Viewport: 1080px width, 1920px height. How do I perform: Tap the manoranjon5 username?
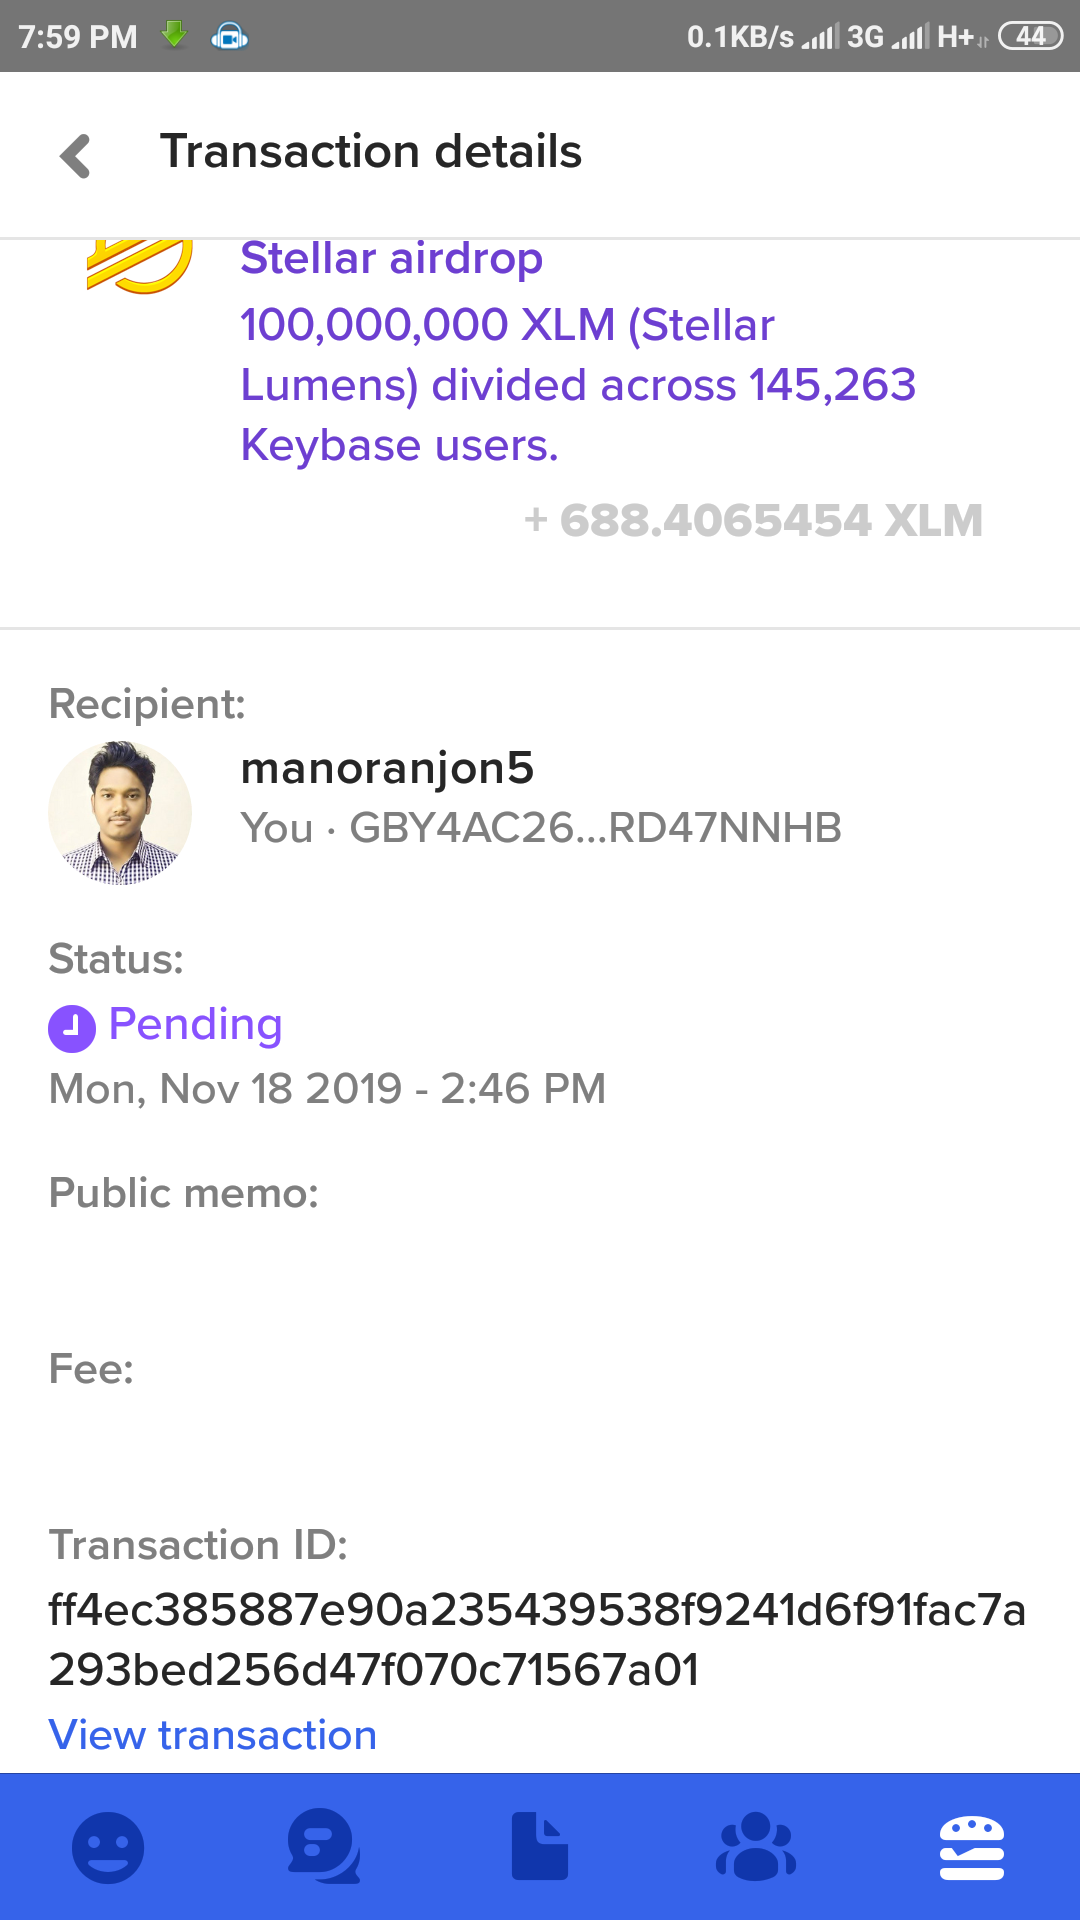point(387,768)
